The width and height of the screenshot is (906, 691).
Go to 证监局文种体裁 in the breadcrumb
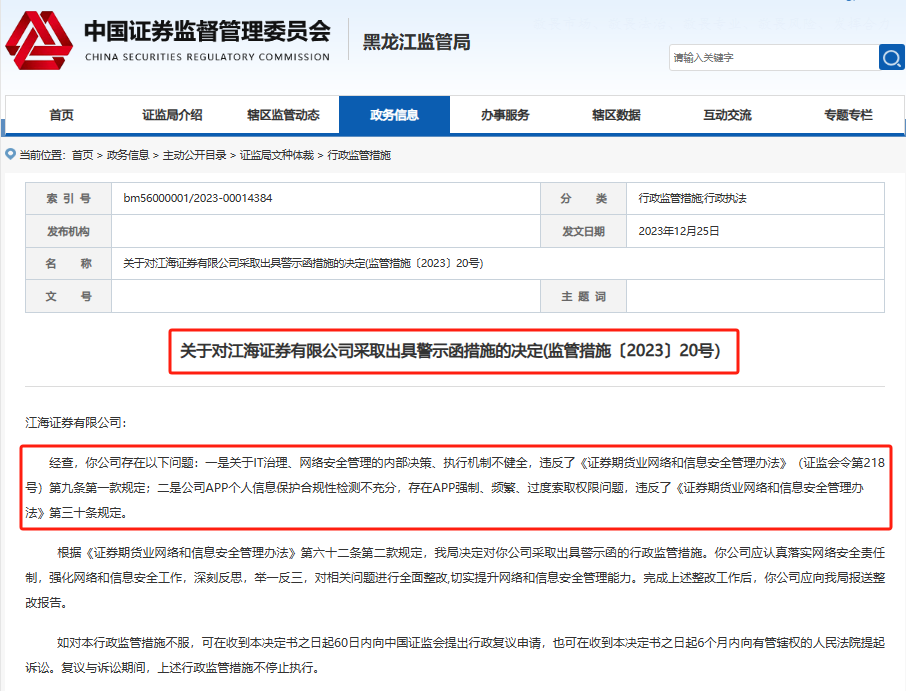(x=277, y=155)
